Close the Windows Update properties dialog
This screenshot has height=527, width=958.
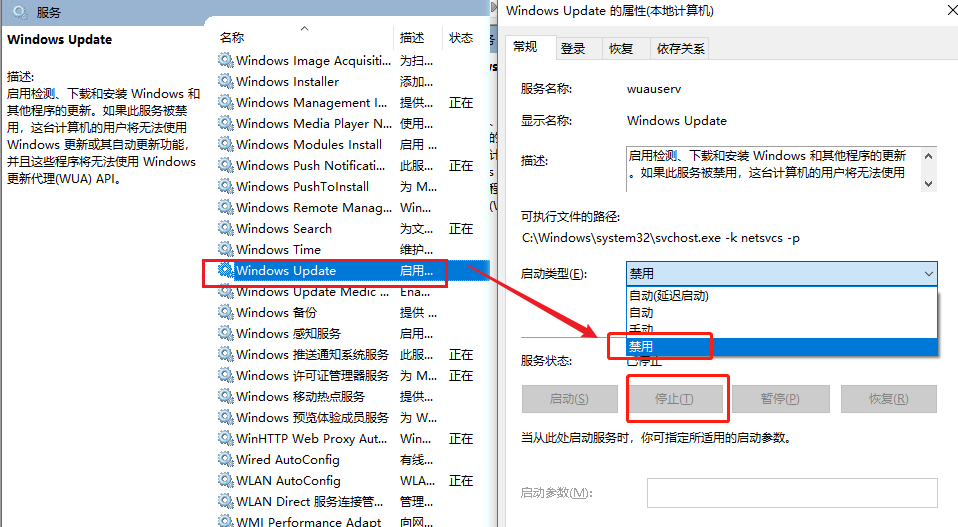(x=951, y=11)
